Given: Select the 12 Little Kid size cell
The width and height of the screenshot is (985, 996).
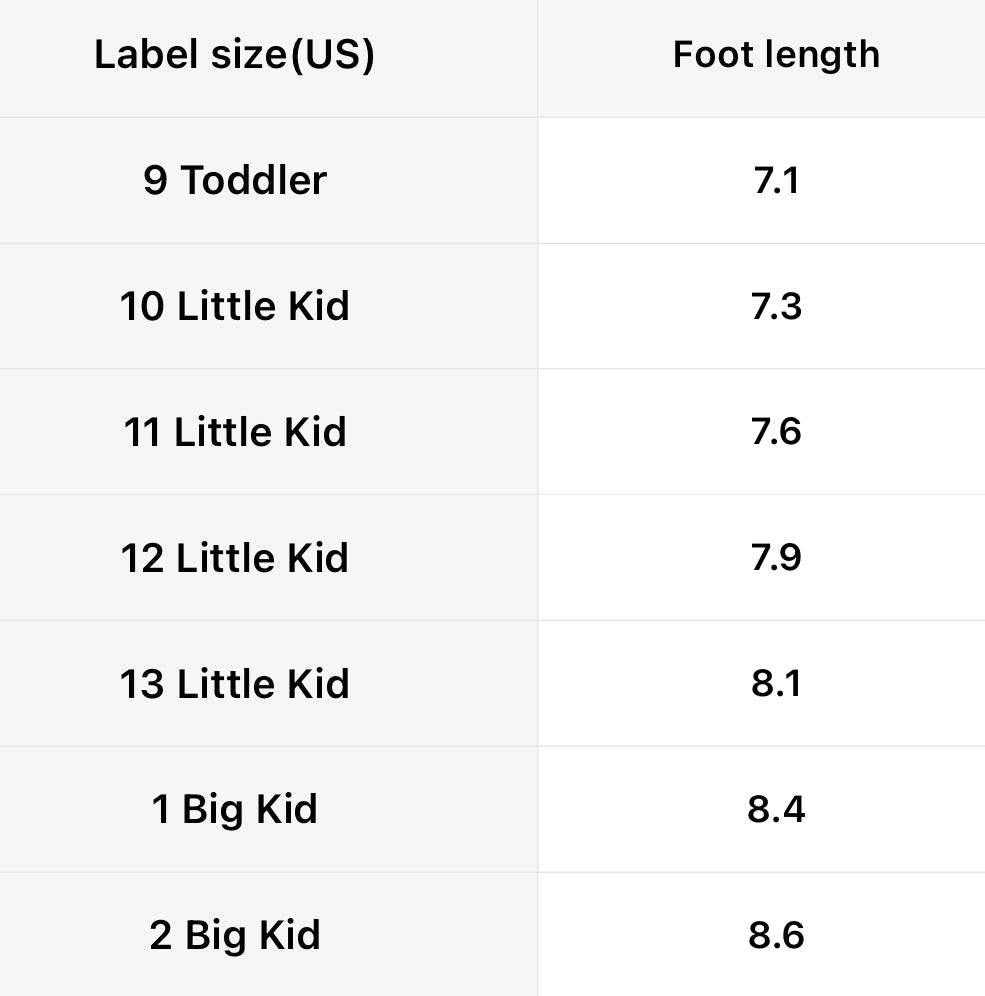Looking at the screenshot, I should click(x=235, y=558).
